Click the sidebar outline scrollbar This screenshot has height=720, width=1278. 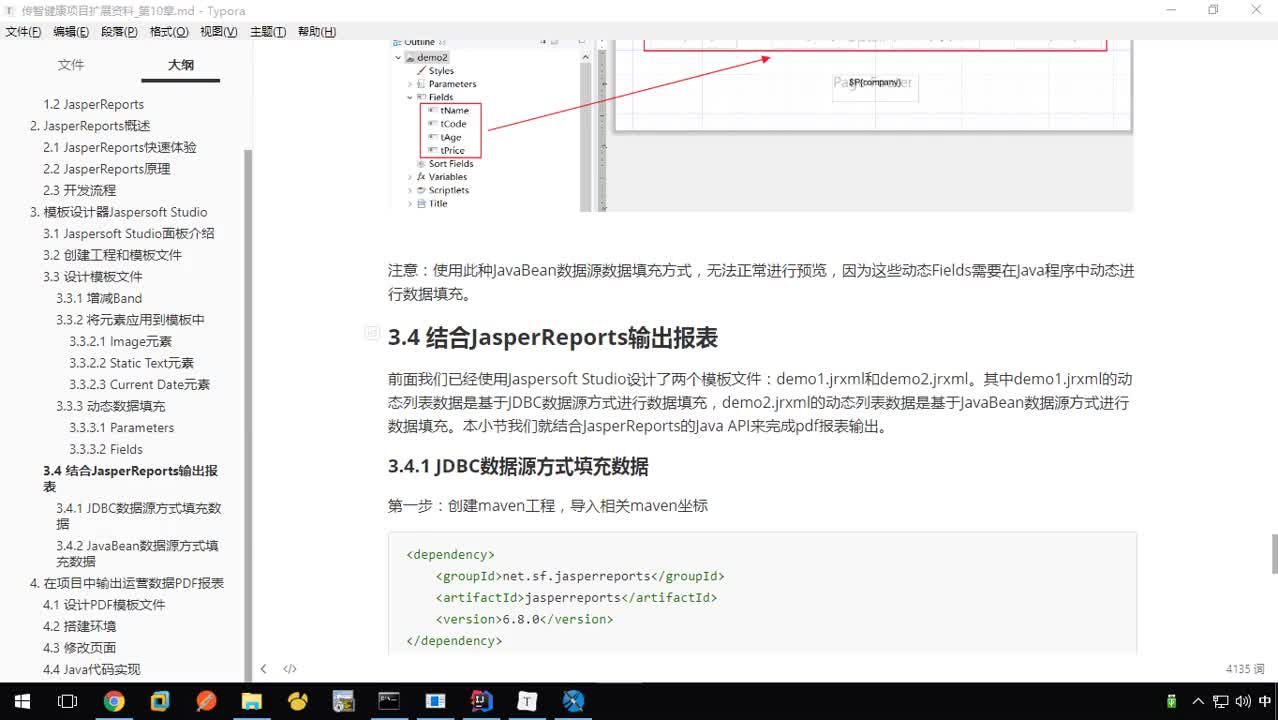click(248, 414)
